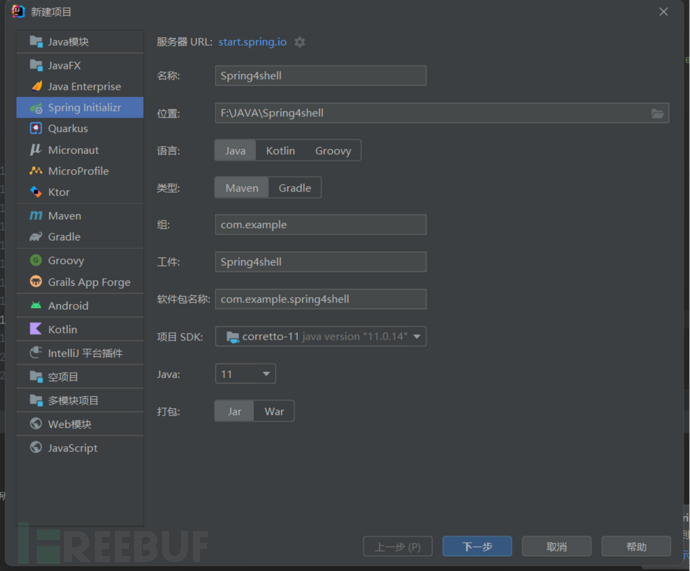Viewport: 690px width, 571px height.
Task: Click the IntelliJ logo in title bar
Action: click(18, 11)
